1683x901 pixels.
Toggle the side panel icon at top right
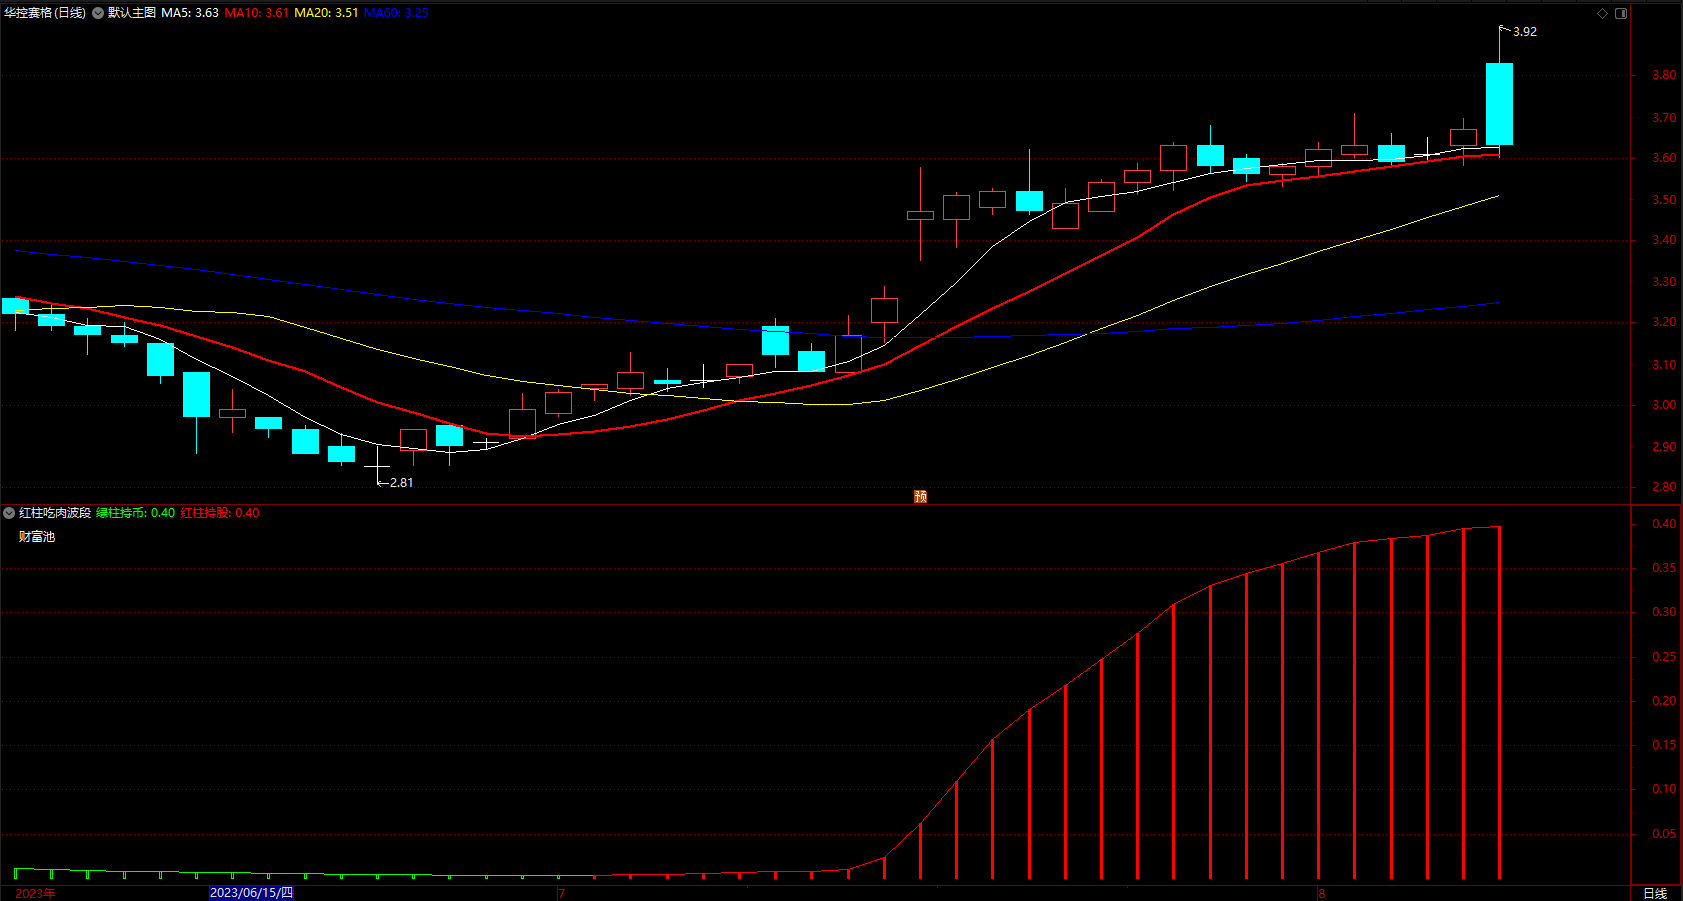1621,13
